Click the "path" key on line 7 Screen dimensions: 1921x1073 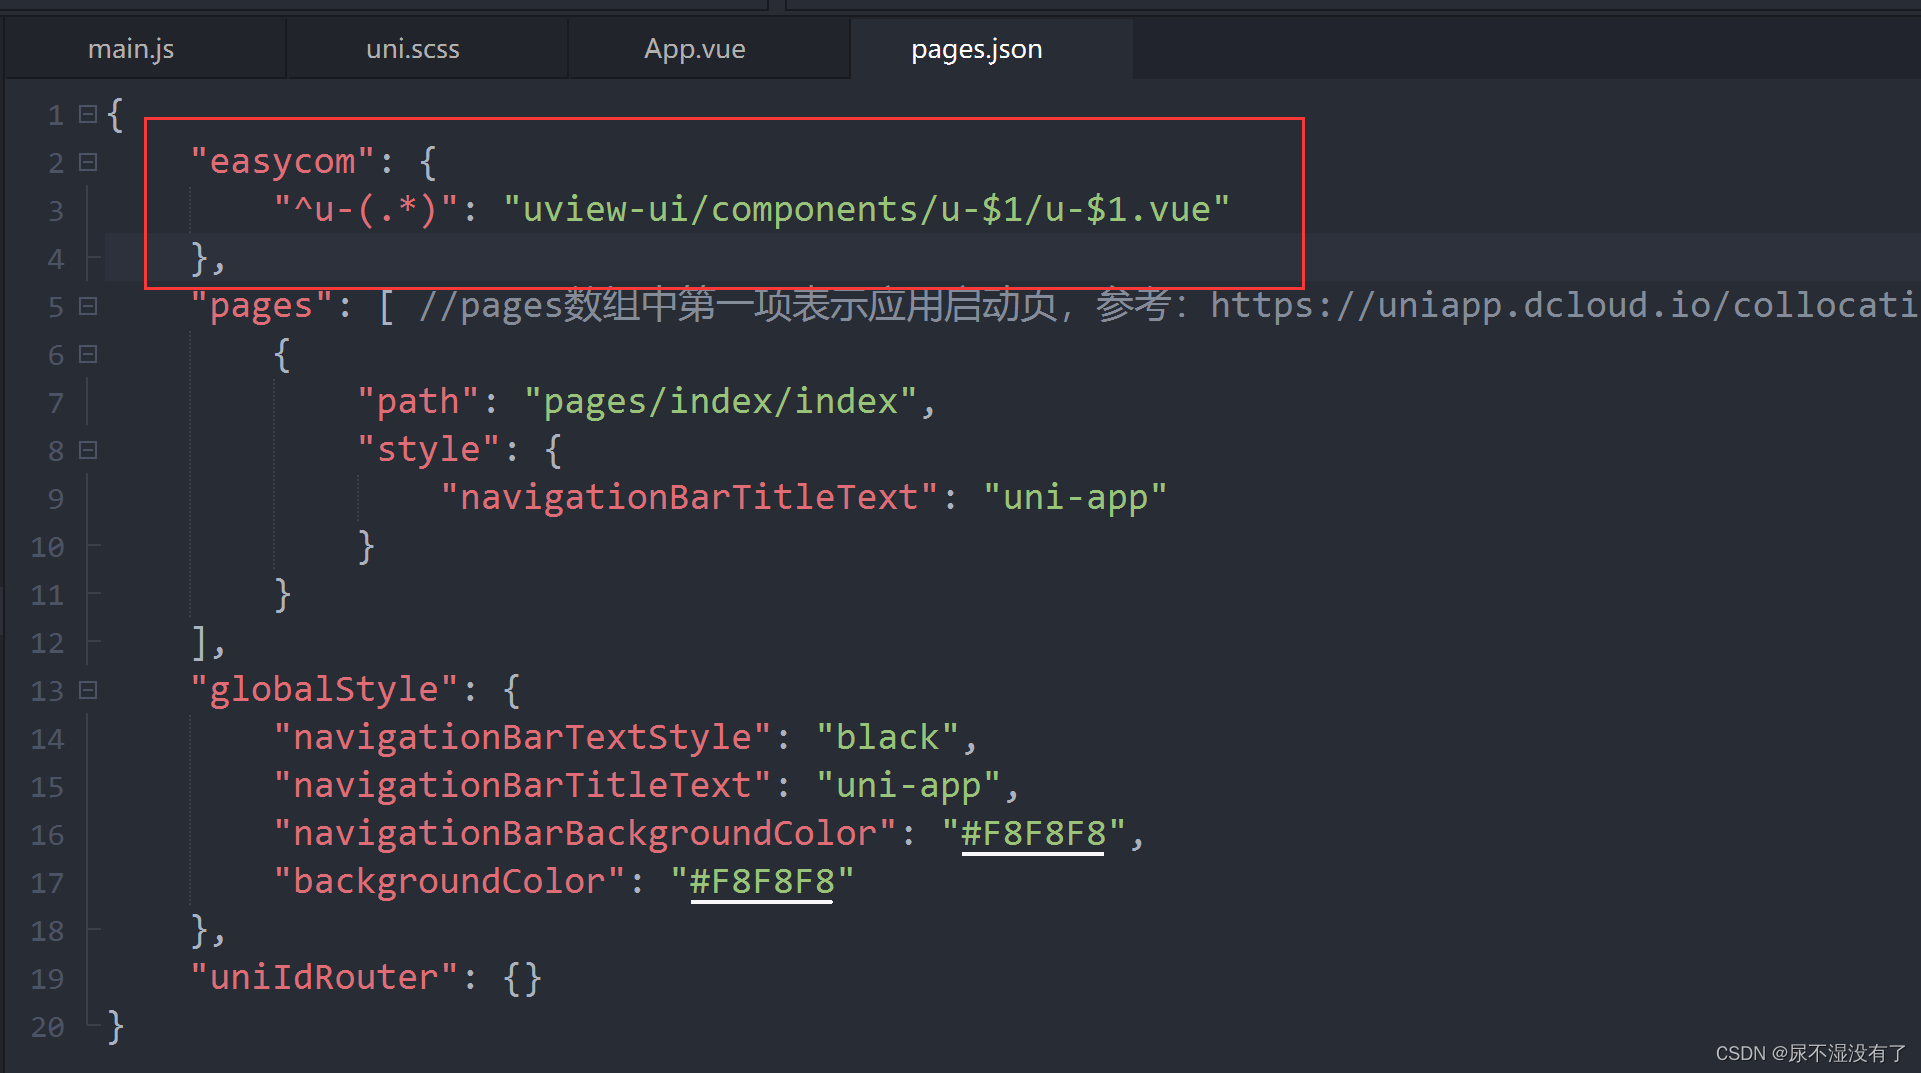click(418, 402)
